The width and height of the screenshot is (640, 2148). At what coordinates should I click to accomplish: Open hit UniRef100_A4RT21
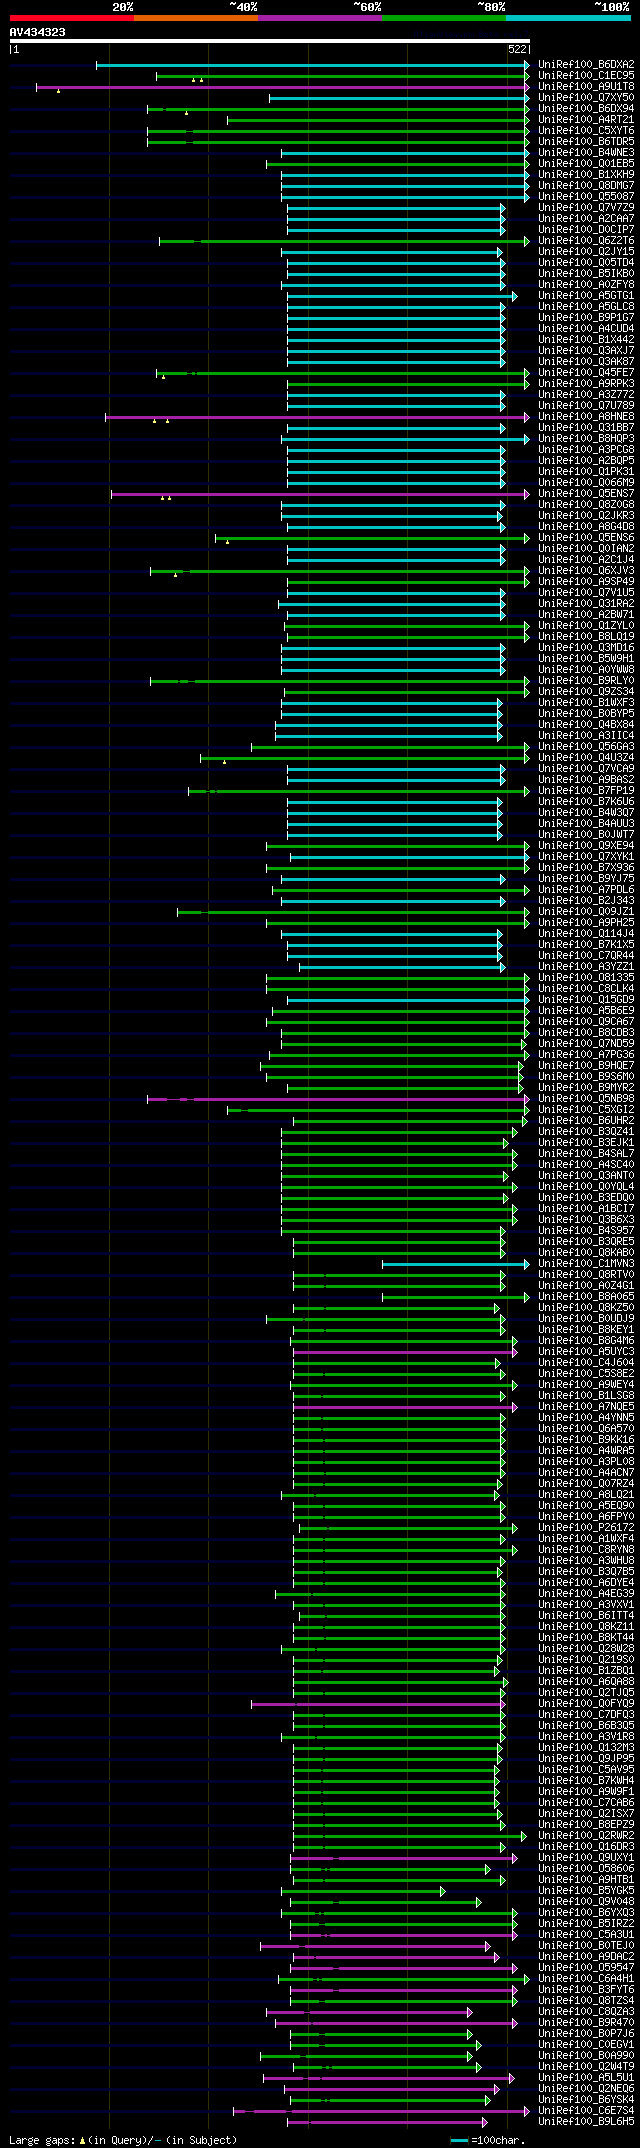click(586, 120)
